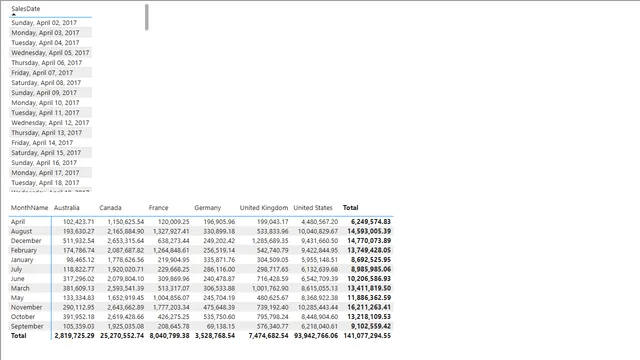
Task: Click October Germany value 535,750.60
Action: (x=219, y=317)
